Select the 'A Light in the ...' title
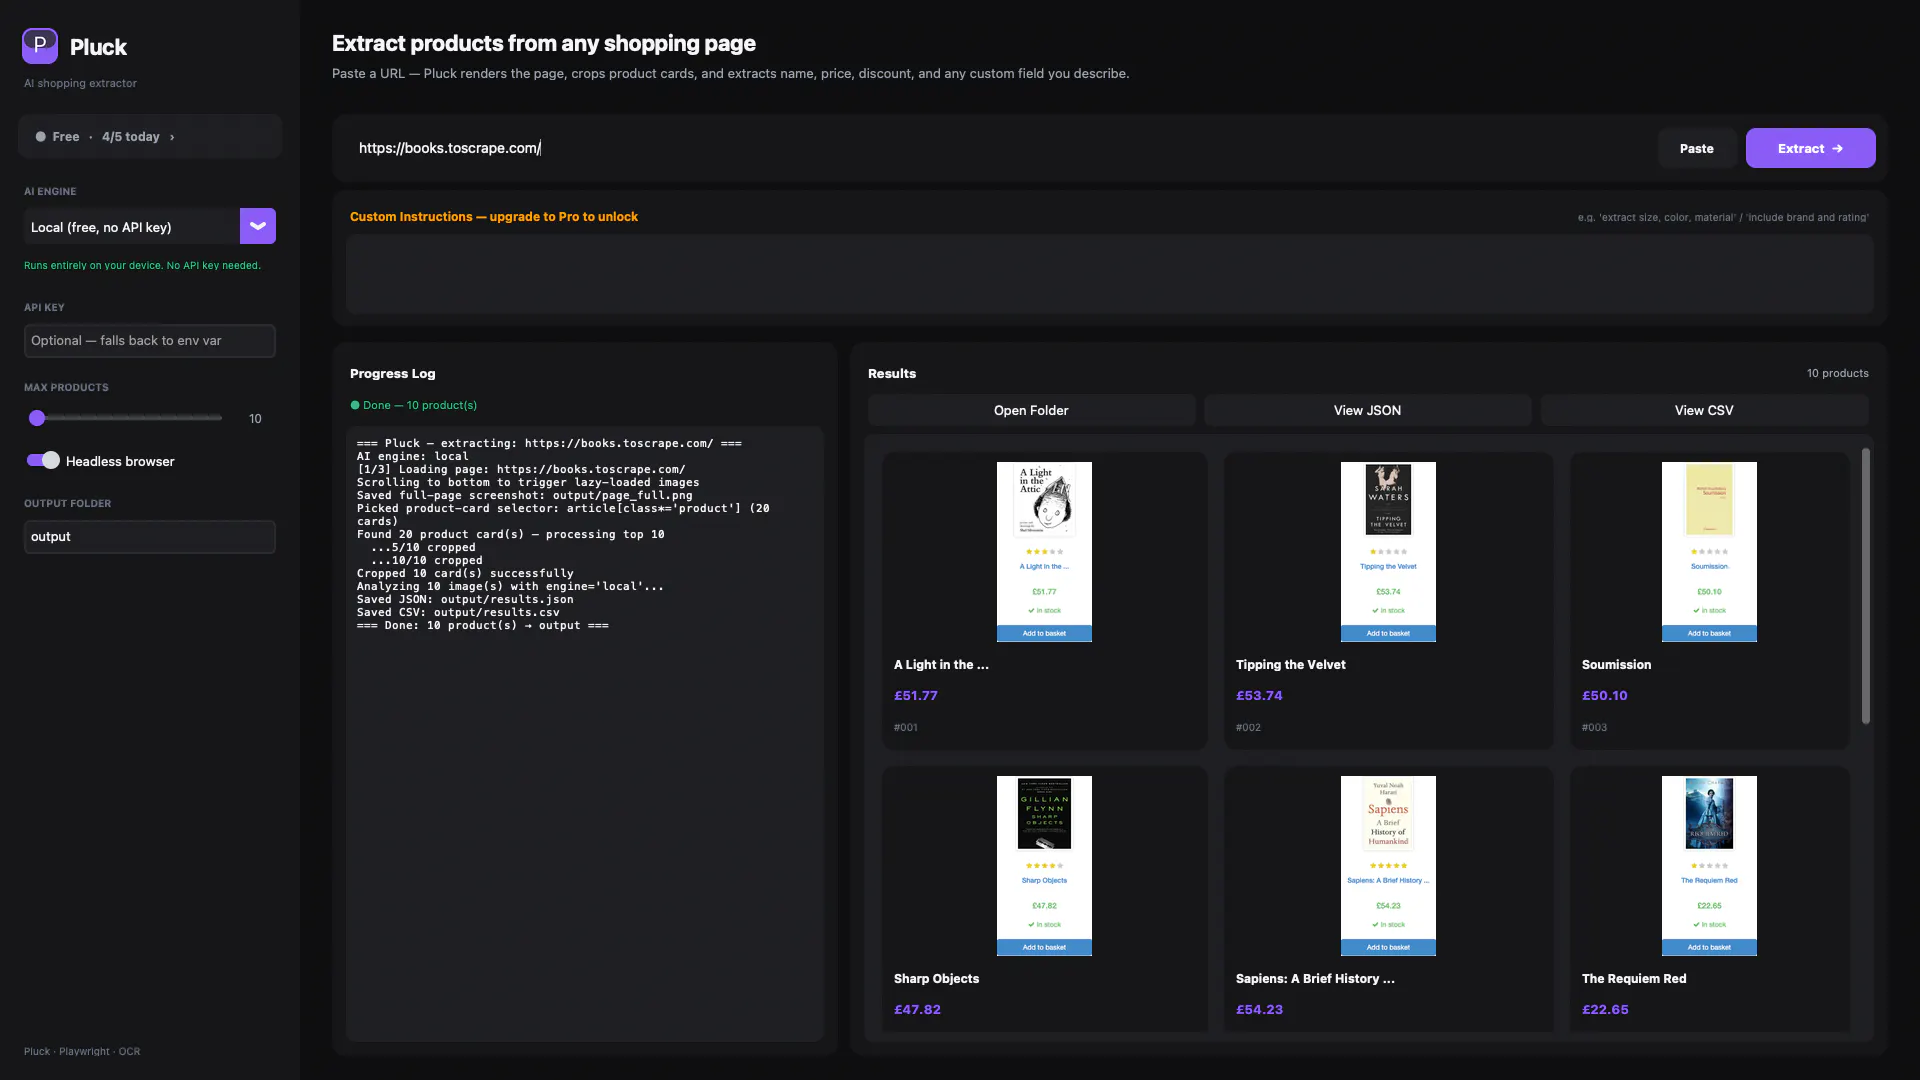 [x=941, y=664]
